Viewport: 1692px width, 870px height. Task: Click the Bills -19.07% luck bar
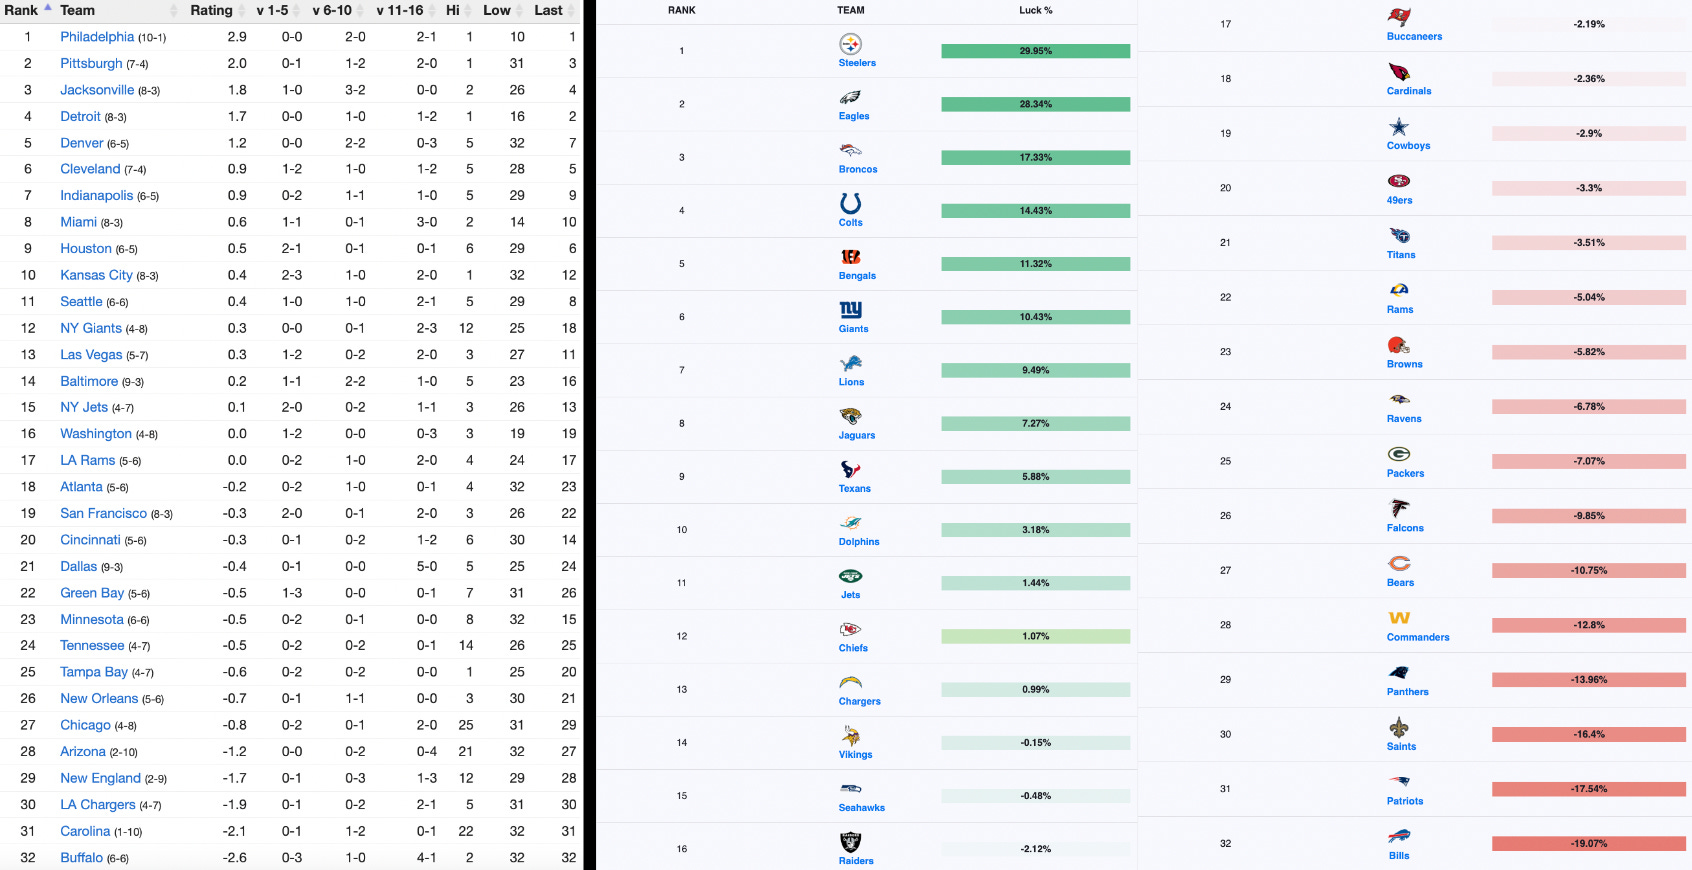pos(1589,843)
